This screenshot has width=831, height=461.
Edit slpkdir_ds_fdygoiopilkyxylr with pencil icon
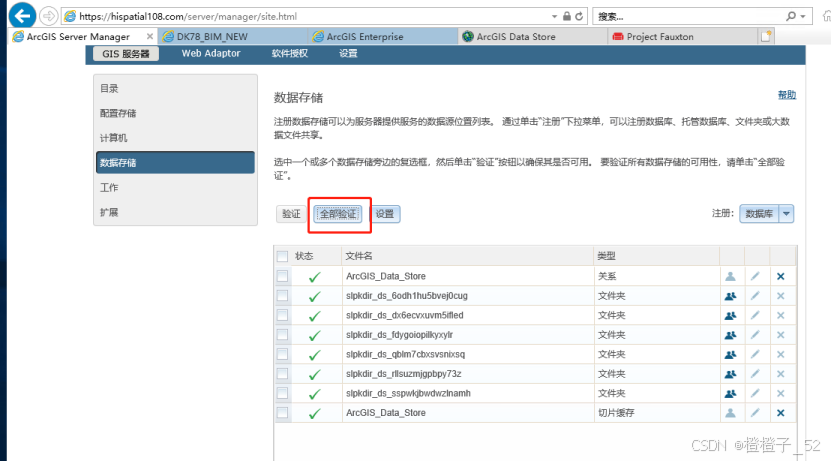pyautogui.click(x=755, y=335)
